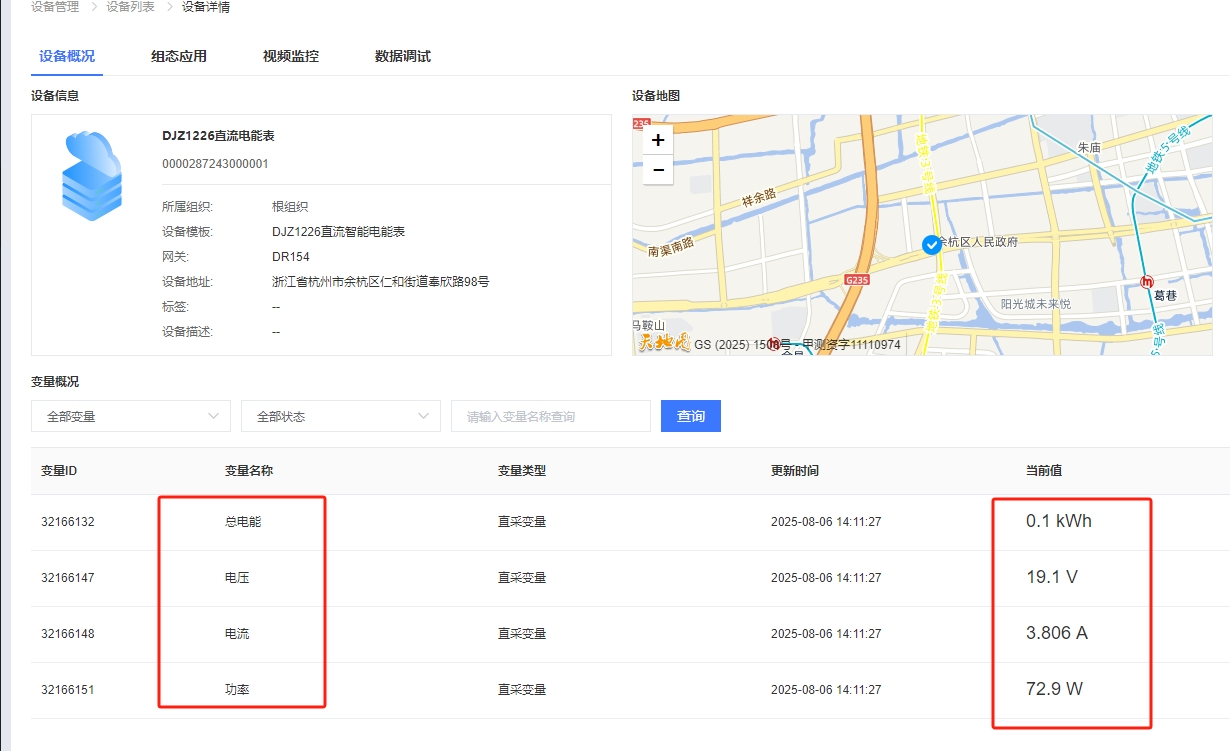
Task: Click the DJZ1226 device cloud-server icon
Action: (x=92, y=175)
